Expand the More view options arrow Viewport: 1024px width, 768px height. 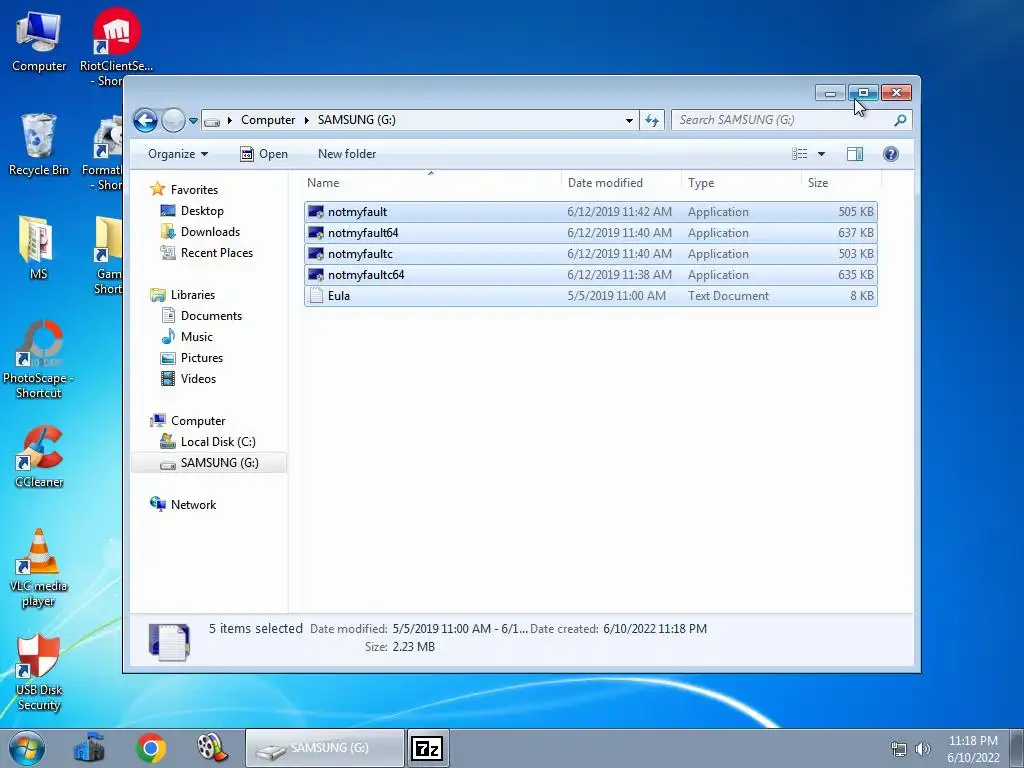click(822, 154)
